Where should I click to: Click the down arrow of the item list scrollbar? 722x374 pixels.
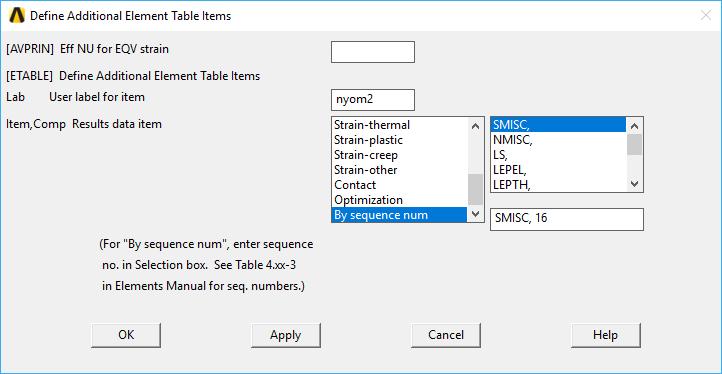476,214
